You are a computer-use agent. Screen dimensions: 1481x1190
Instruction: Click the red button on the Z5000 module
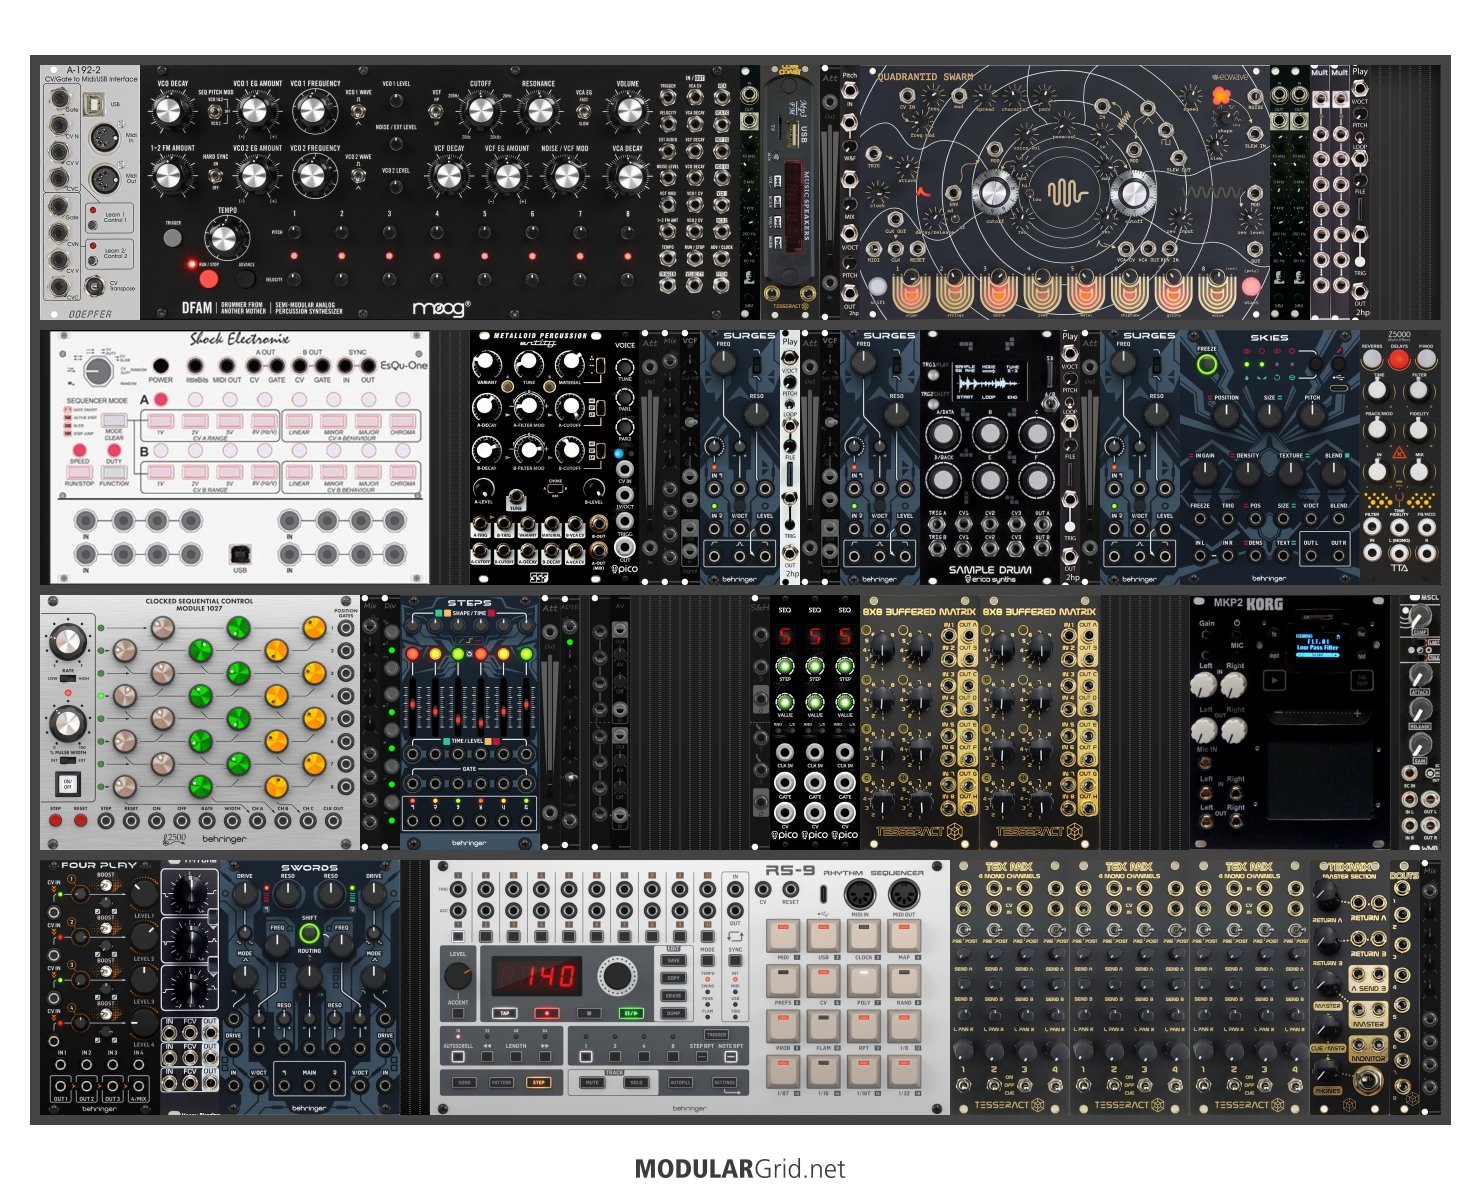pos(1399,359)
